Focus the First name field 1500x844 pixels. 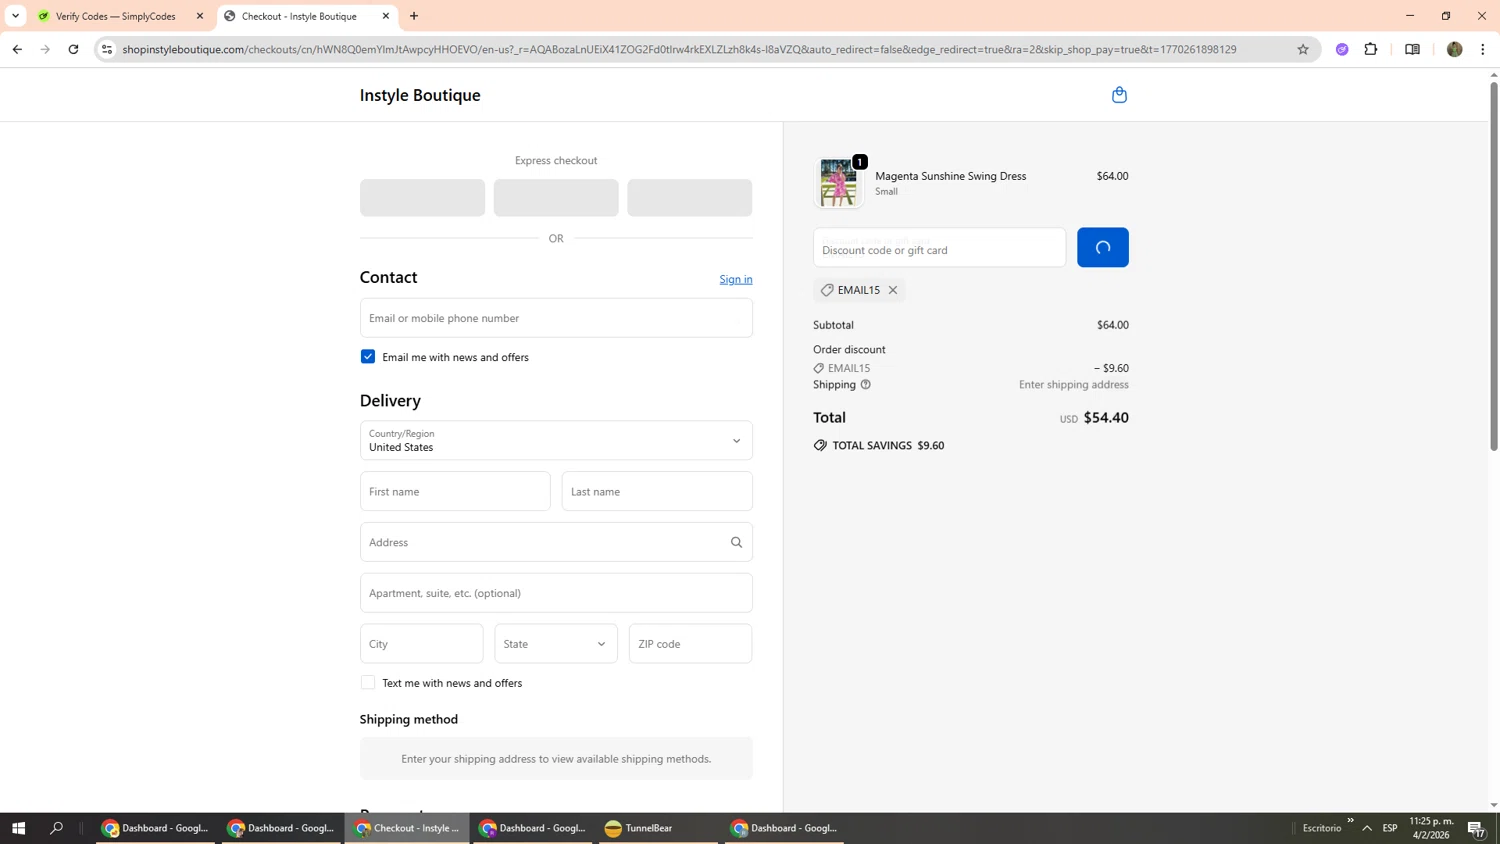(455, 492)
